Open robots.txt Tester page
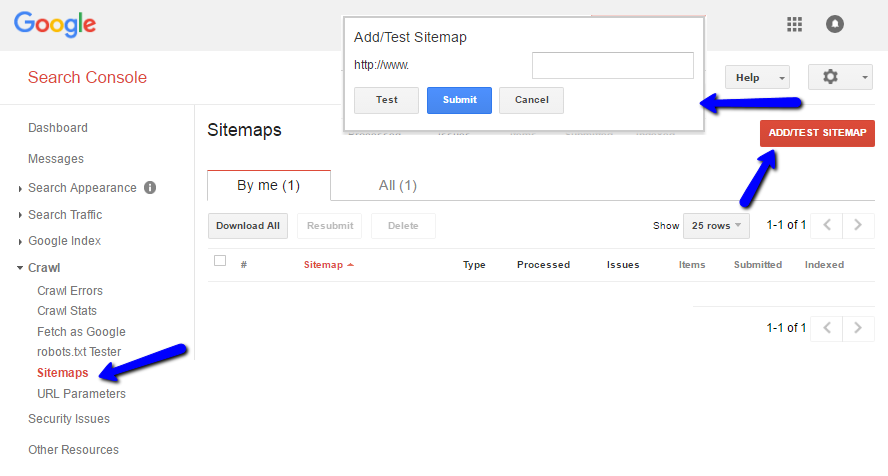Screen dimensions: 888x476 (x=79, y=352)
